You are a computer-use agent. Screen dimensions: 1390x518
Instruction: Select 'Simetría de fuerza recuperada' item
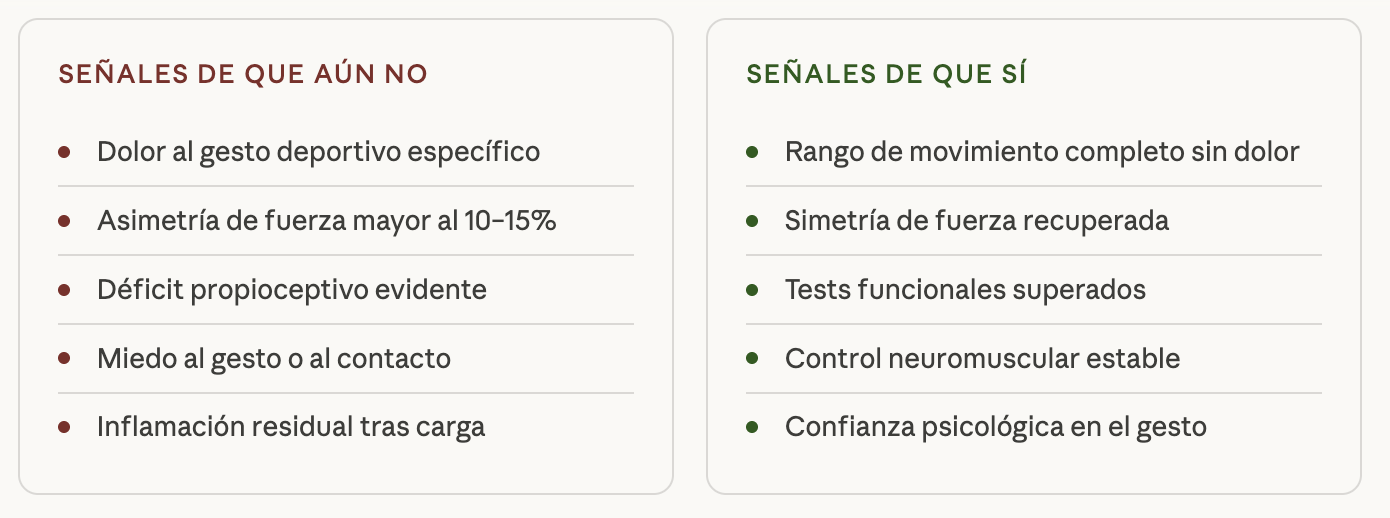(x=976, y=221)
